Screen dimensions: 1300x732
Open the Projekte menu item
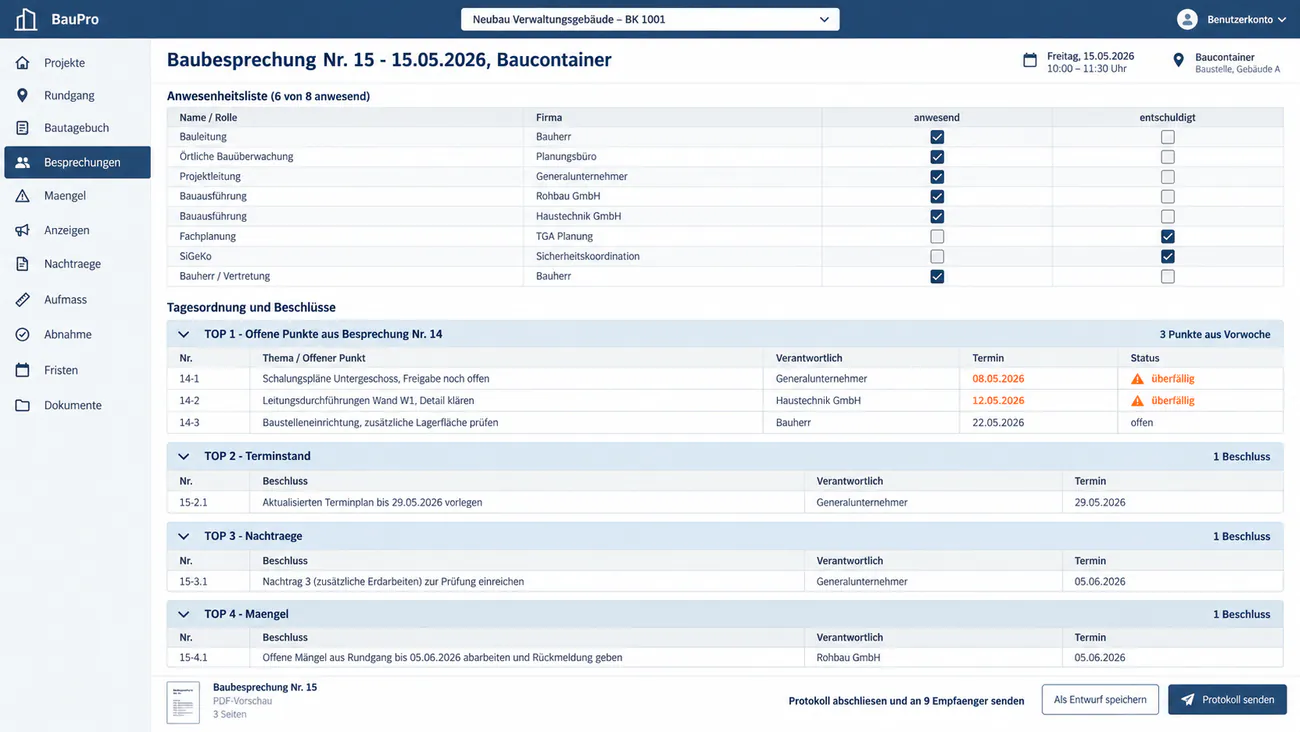point(77,63)
